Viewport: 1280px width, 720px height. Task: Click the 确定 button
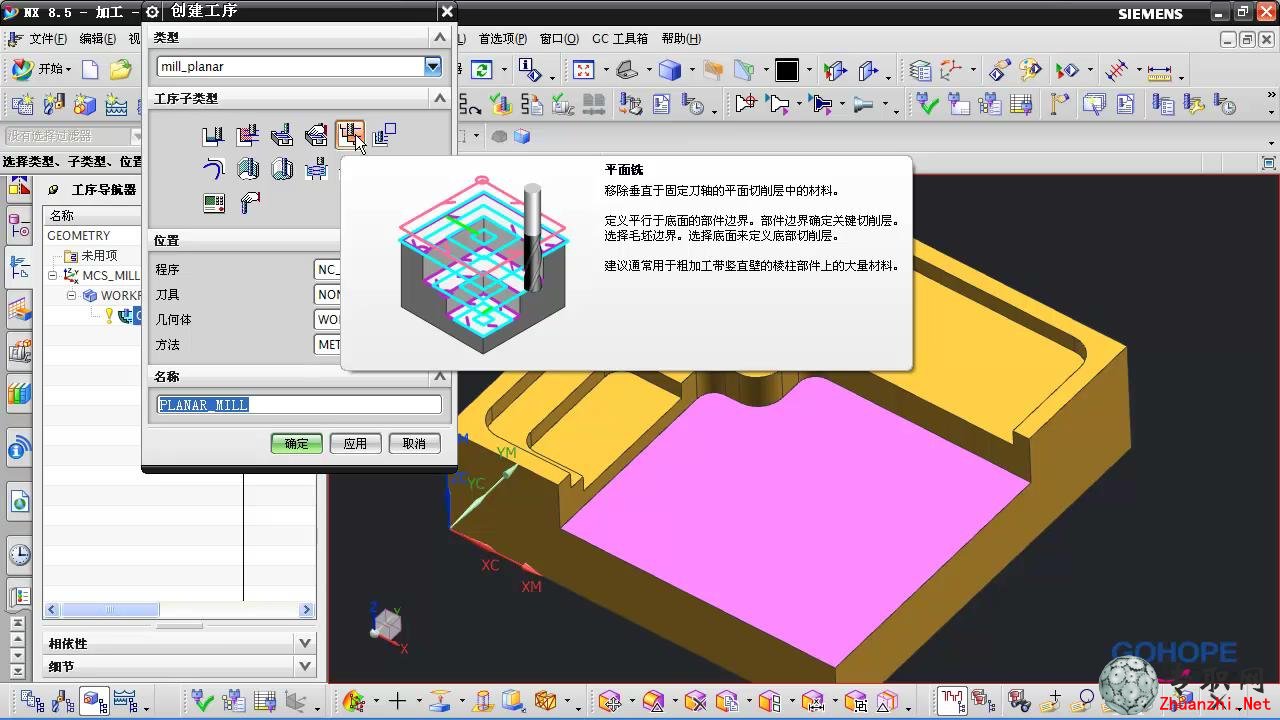point(297,443)
